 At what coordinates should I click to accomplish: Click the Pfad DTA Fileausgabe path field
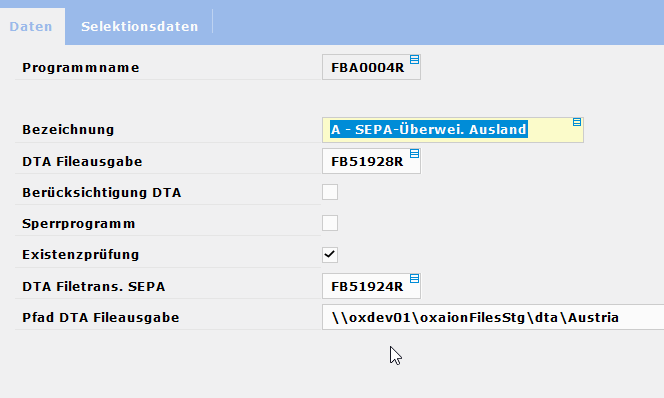tap(493, 317)
